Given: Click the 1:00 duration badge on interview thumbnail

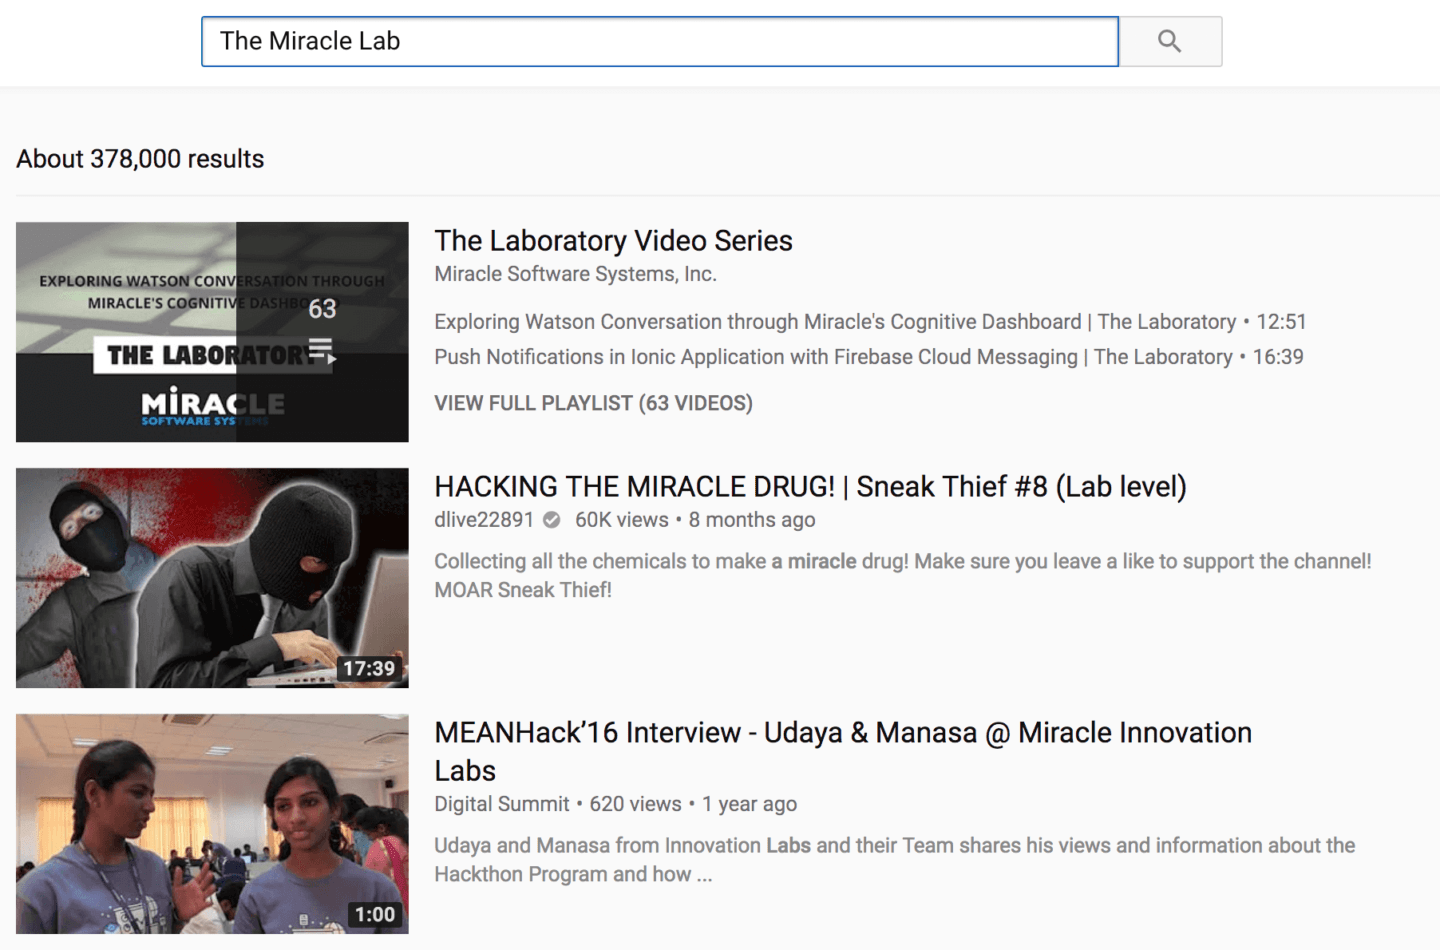Looking at the screenshot, I should pyautogui.click(x=374, y=914).
